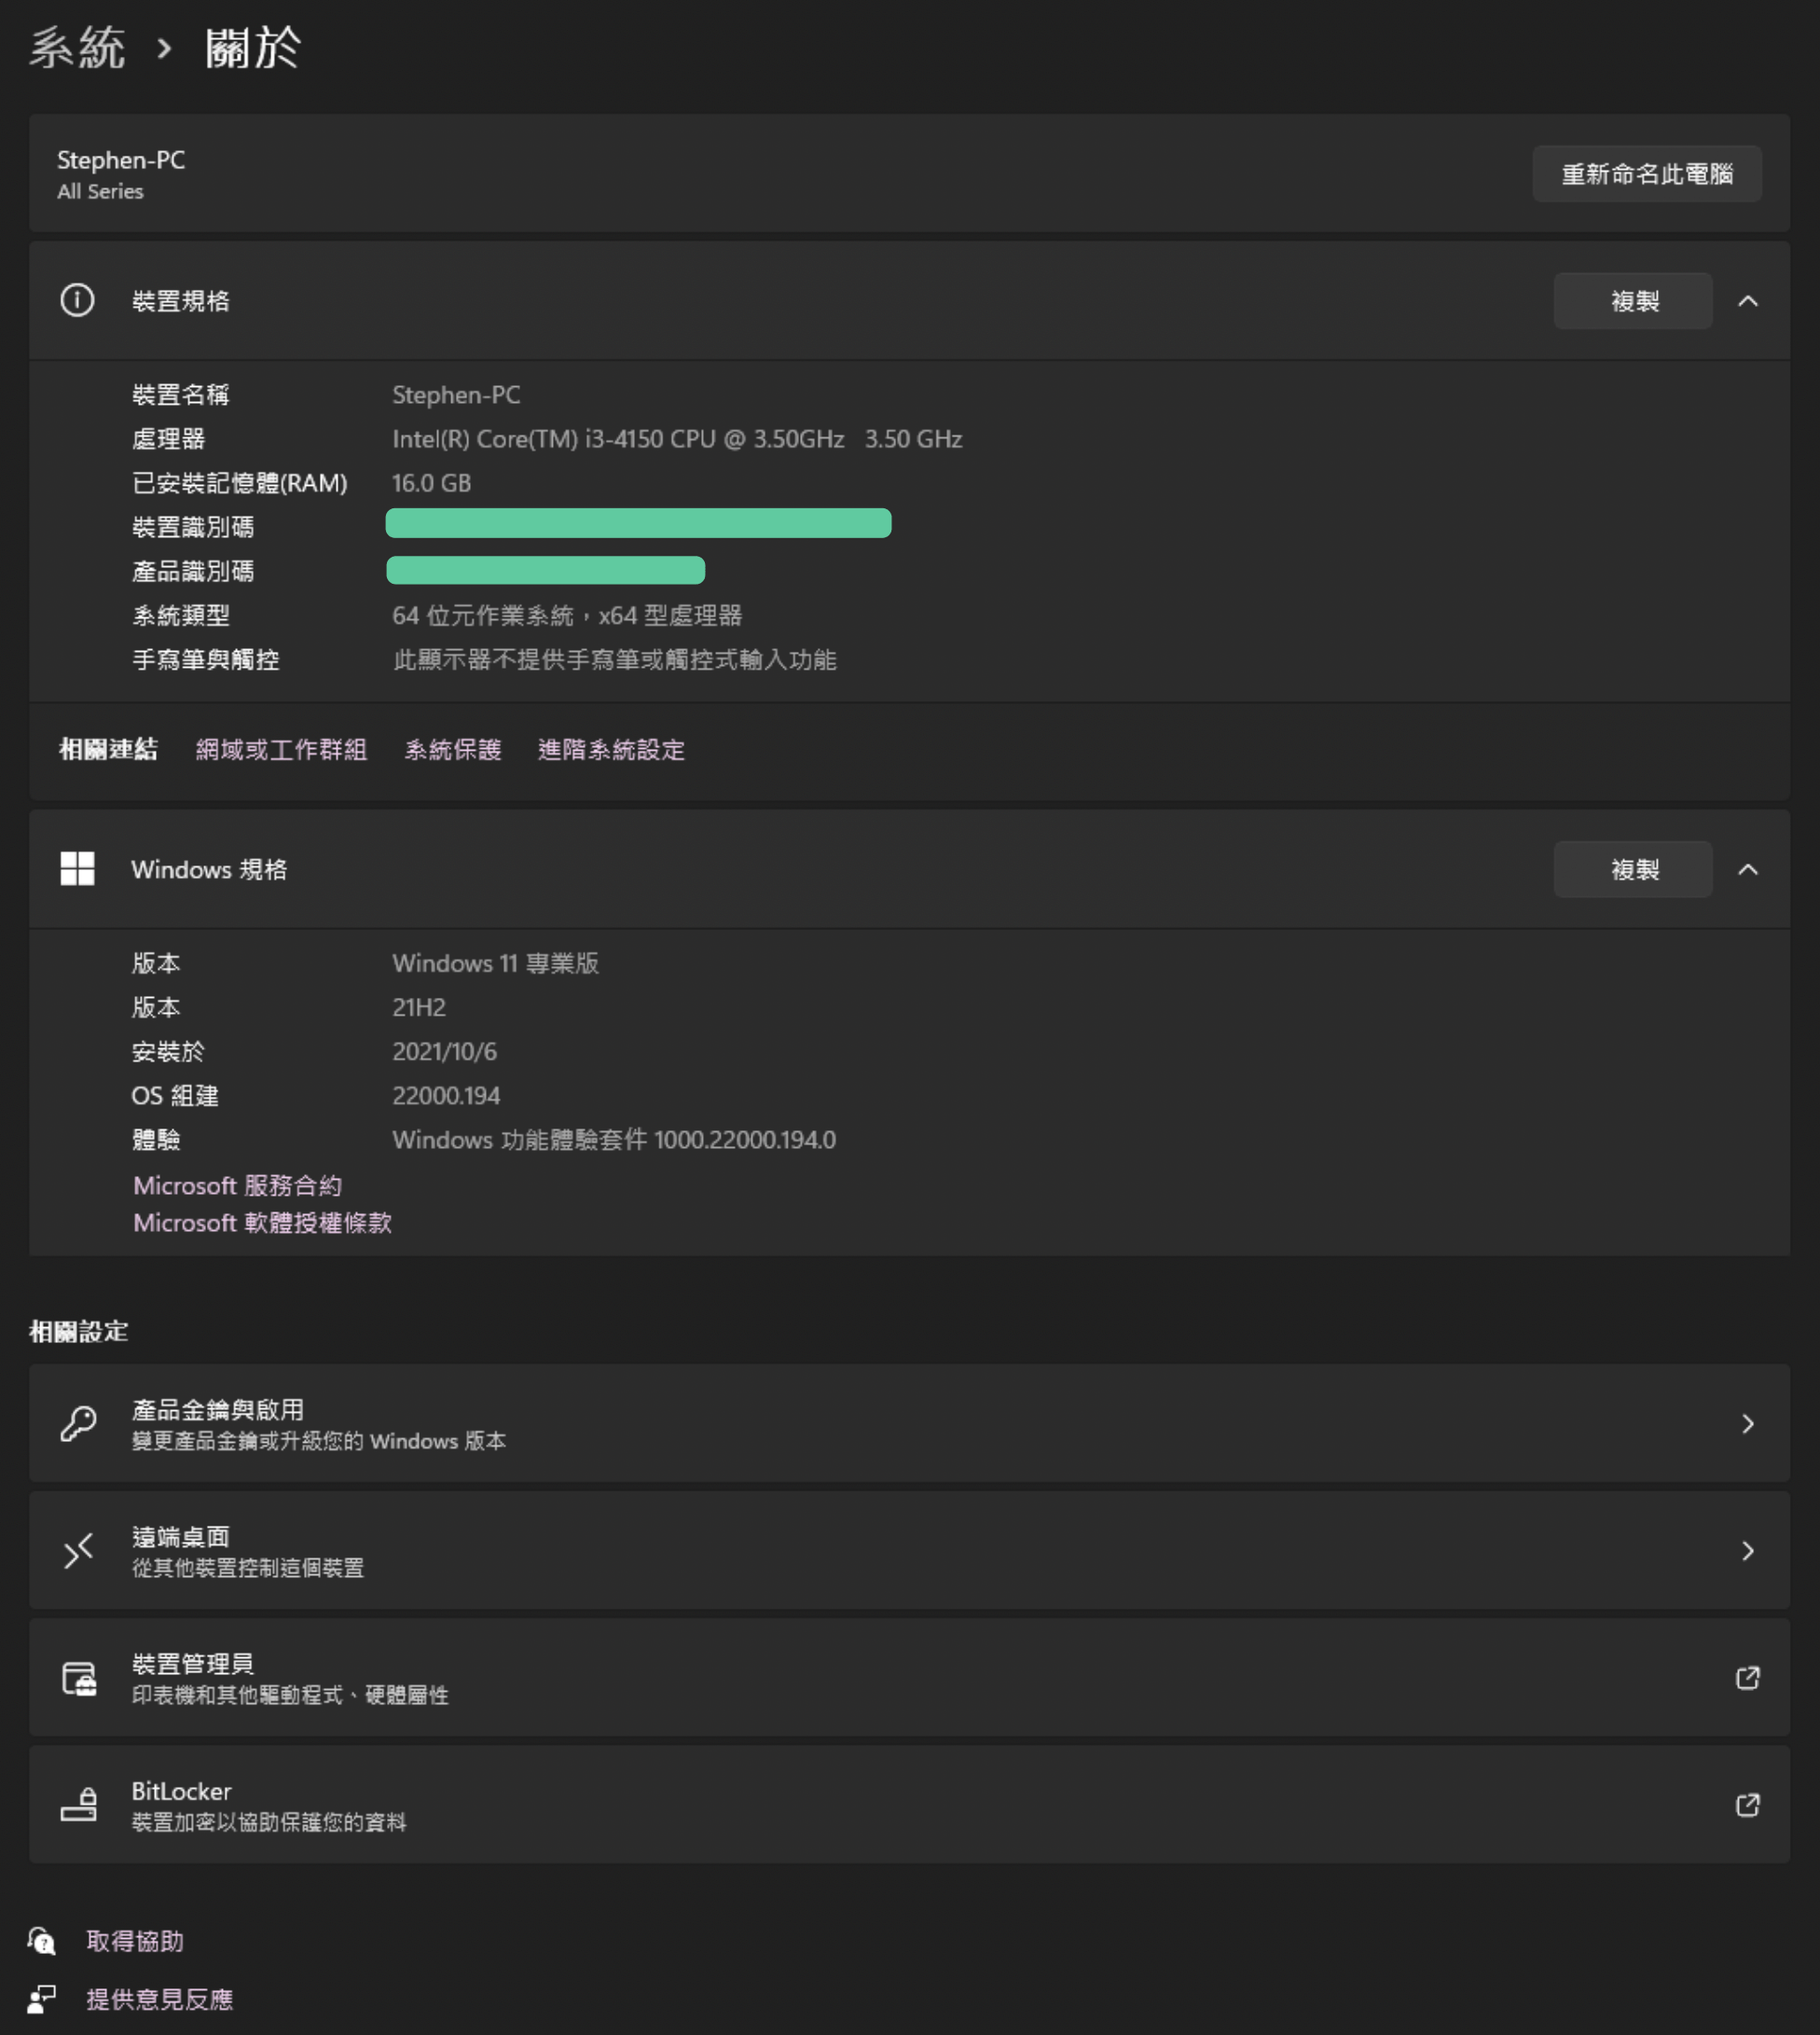The width and height of the screenshot is (1820, 2035).
Task: Open the 裝置管理員 card
Action: [x=909, y=1678]
